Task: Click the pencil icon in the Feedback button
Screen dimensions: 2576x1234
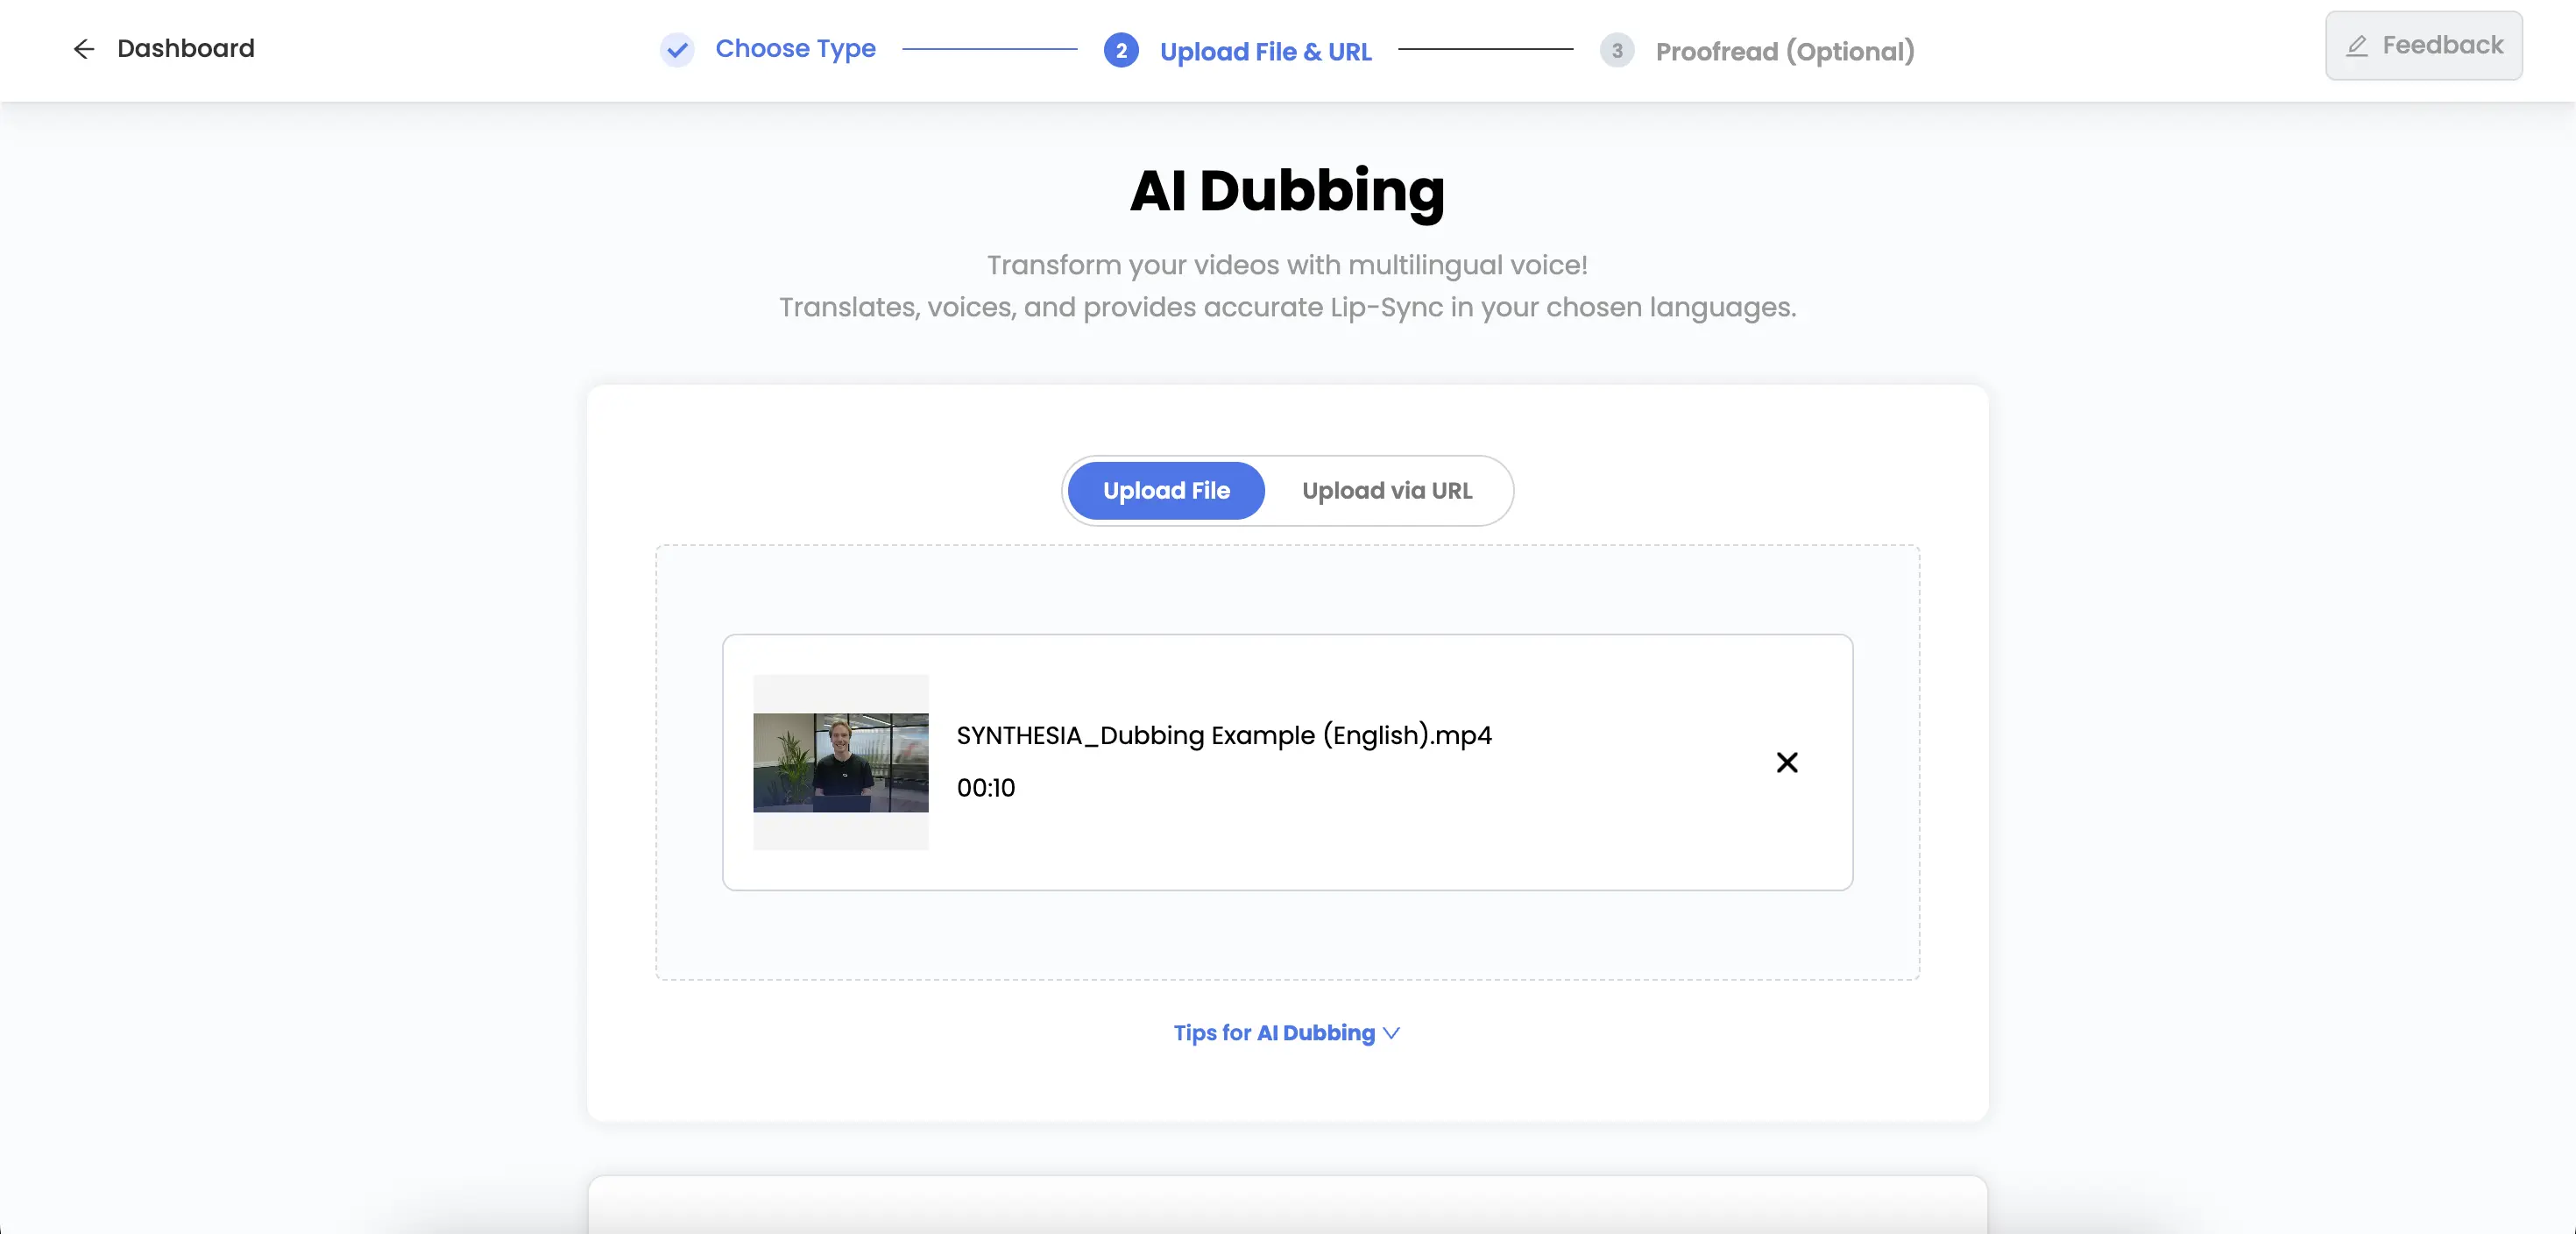Action: [2357, 45]
